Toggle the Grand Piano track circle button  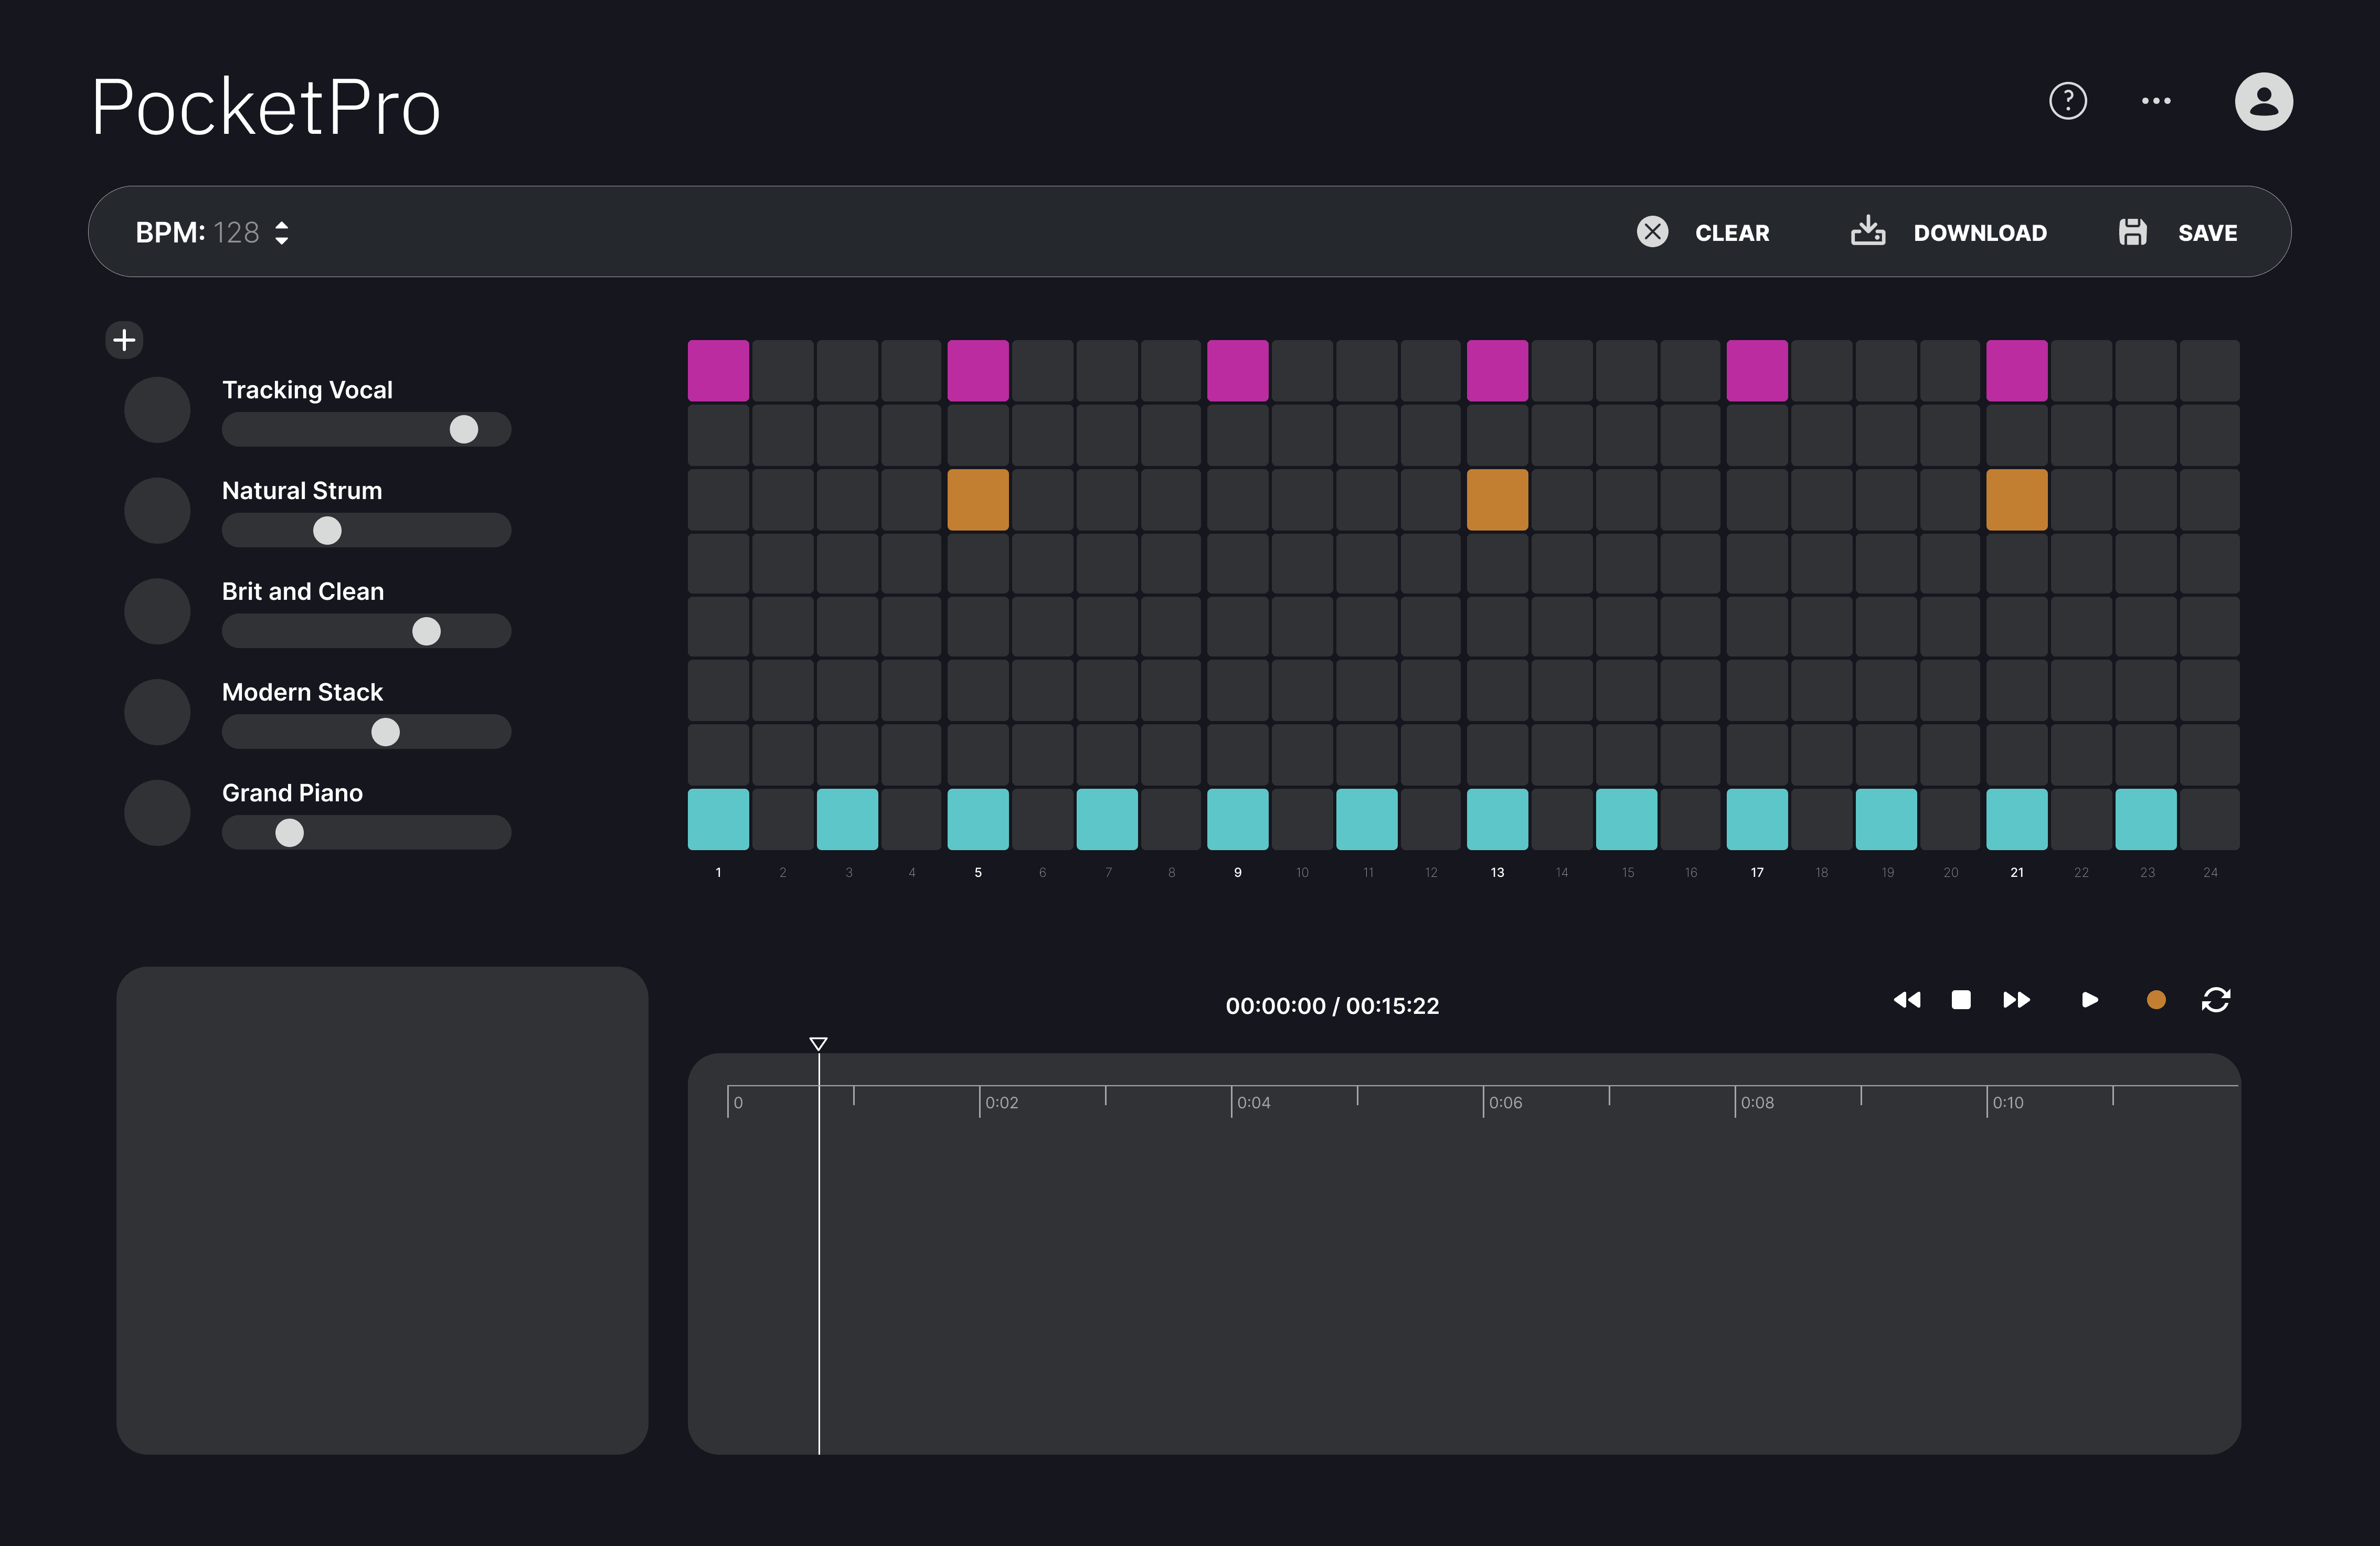(157, 813)
